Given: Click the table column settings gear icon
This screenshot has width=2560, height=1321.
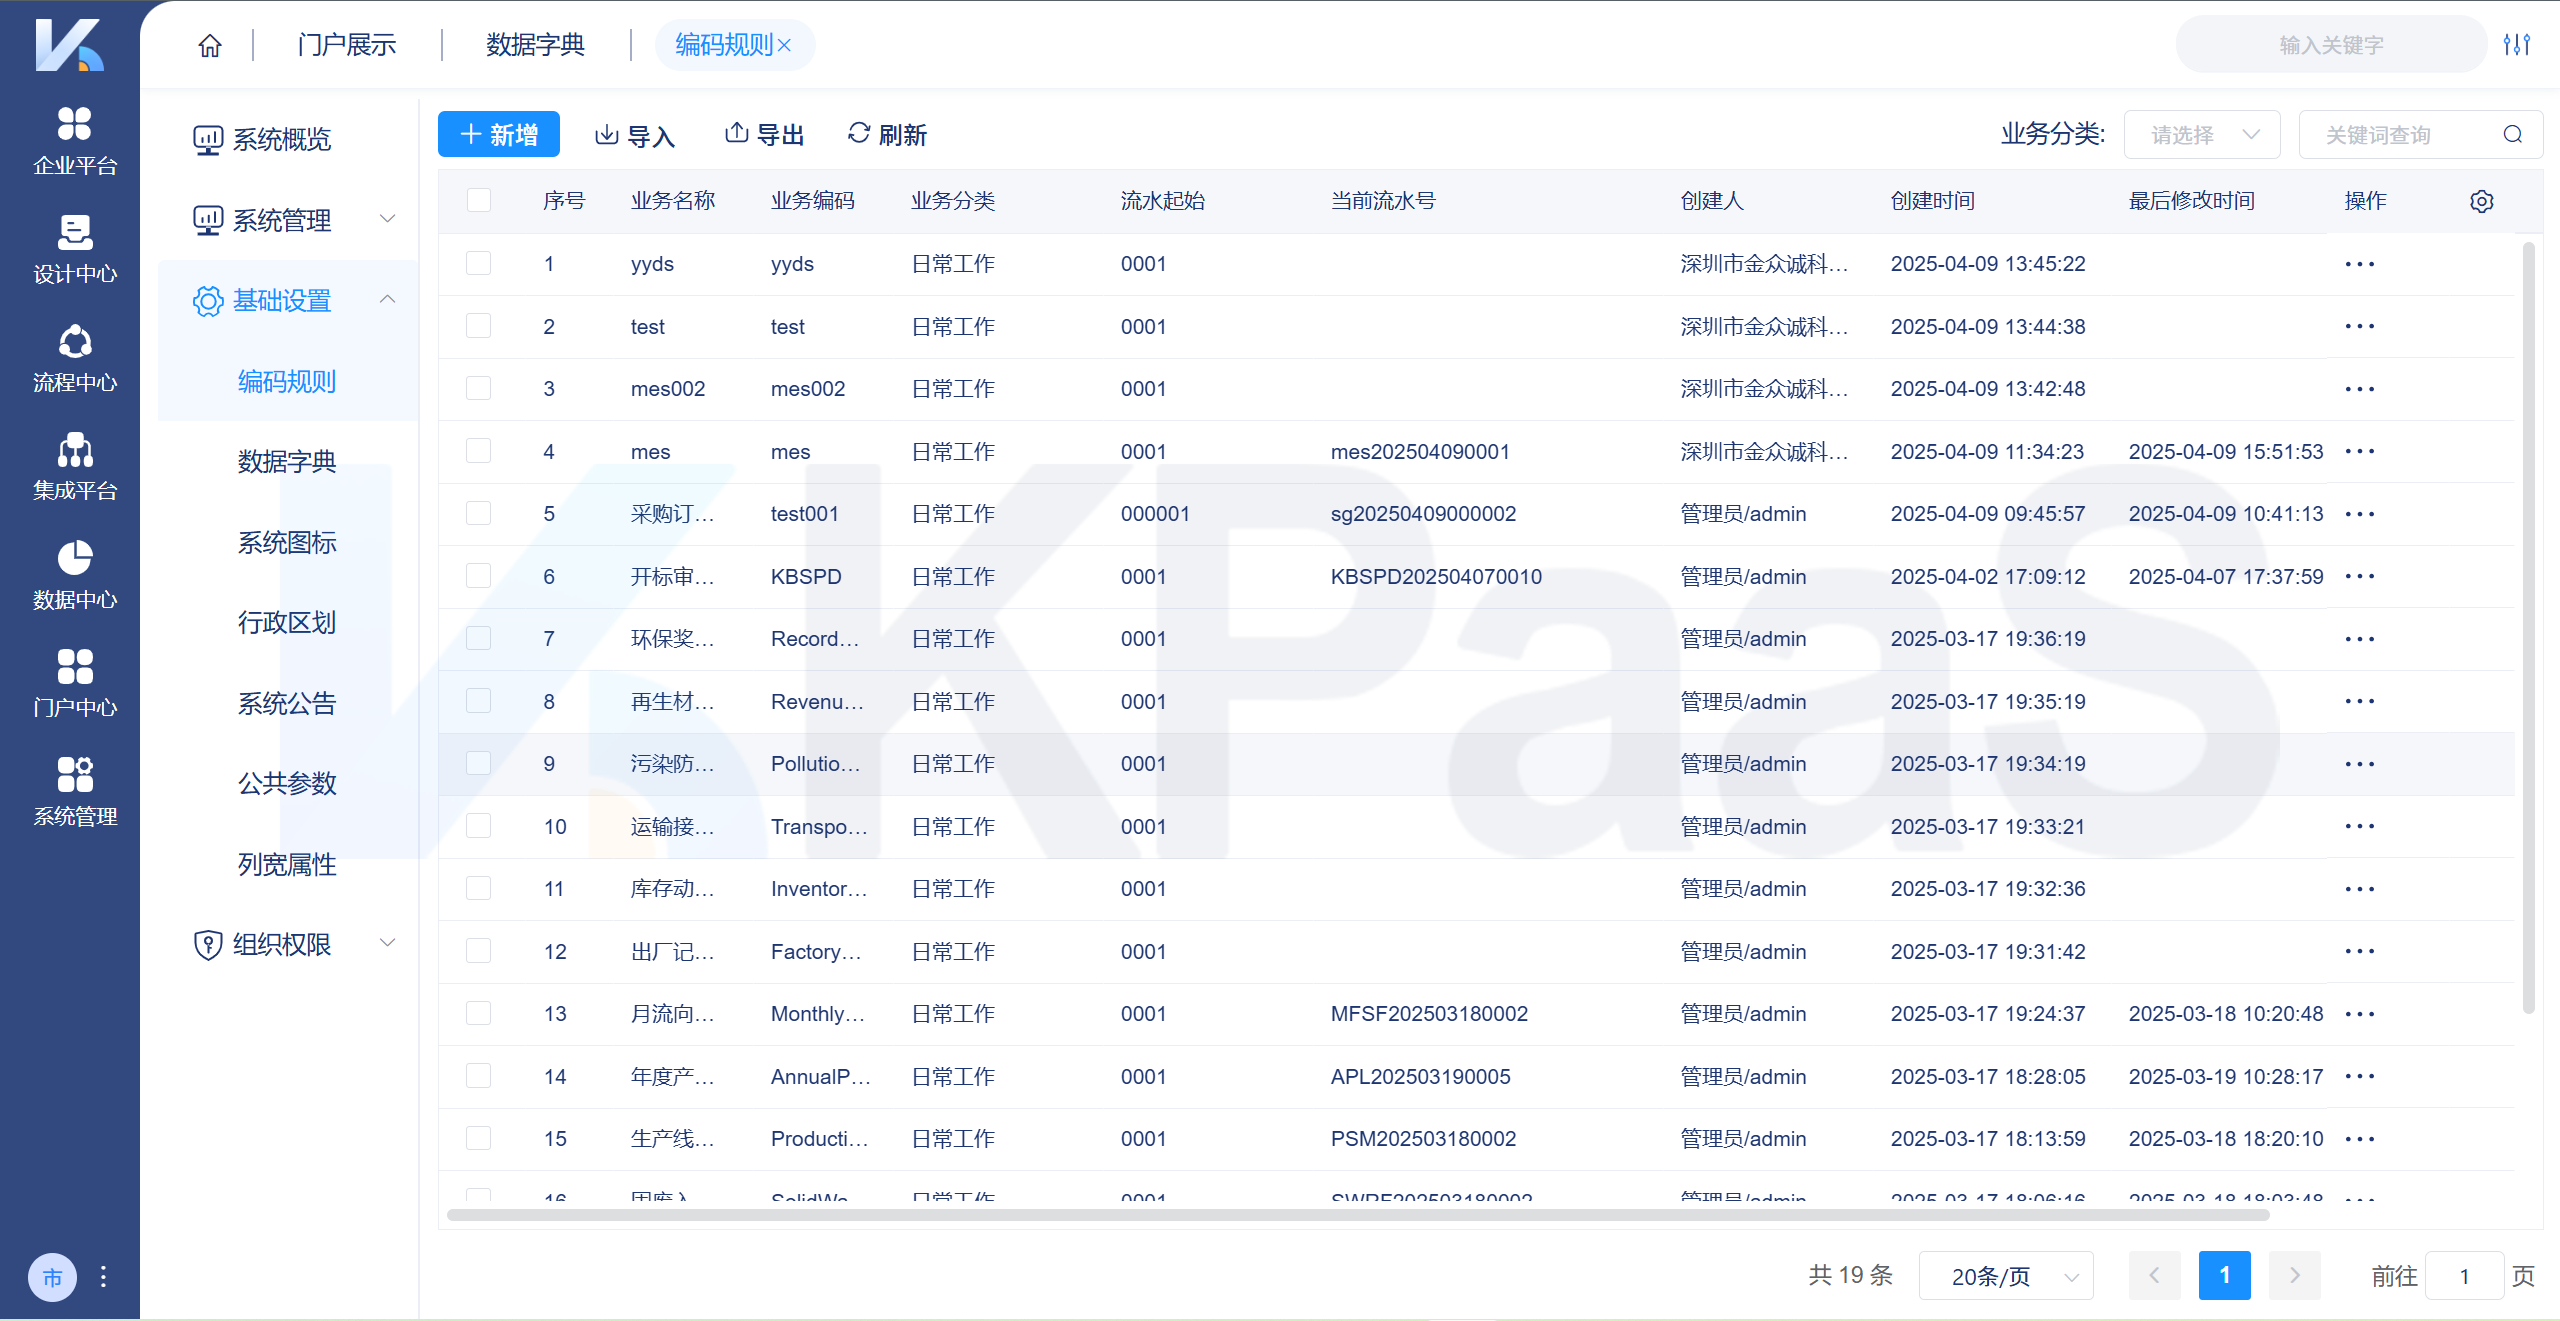Looking at the screenshot, I should point(2481,201).
